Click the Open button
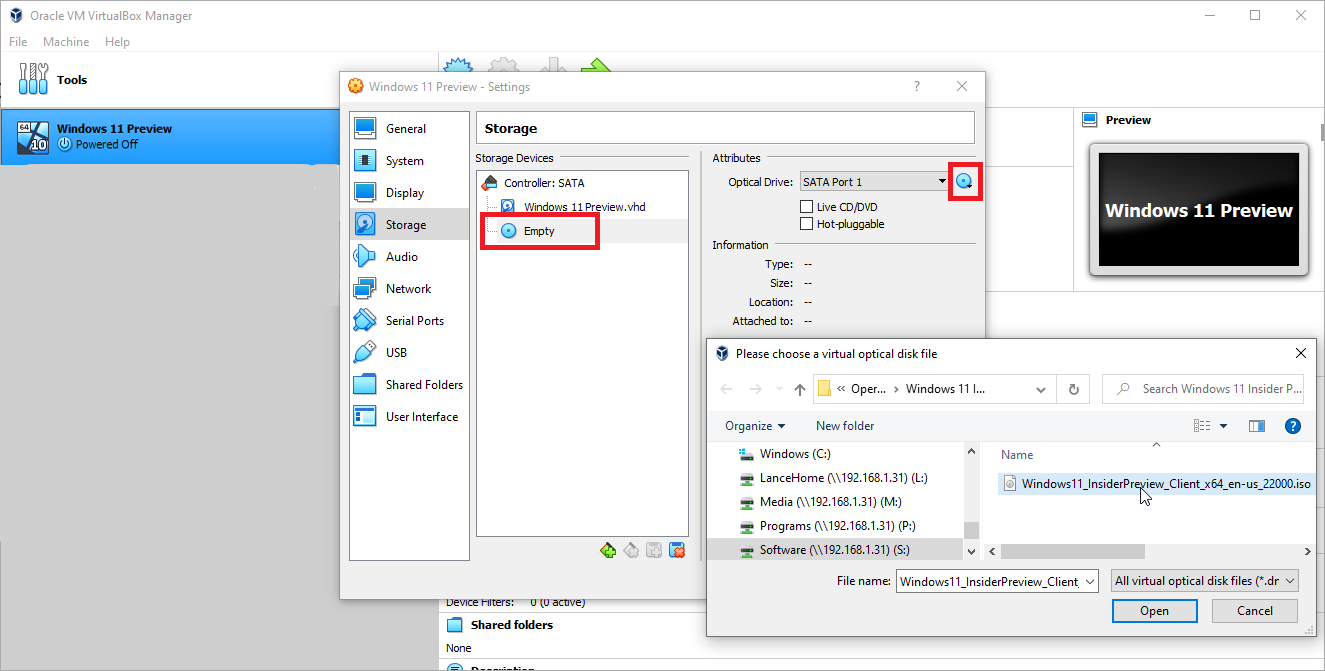Image resolution: width=1325 pixels, height=671 pixels. [1154, 611]
